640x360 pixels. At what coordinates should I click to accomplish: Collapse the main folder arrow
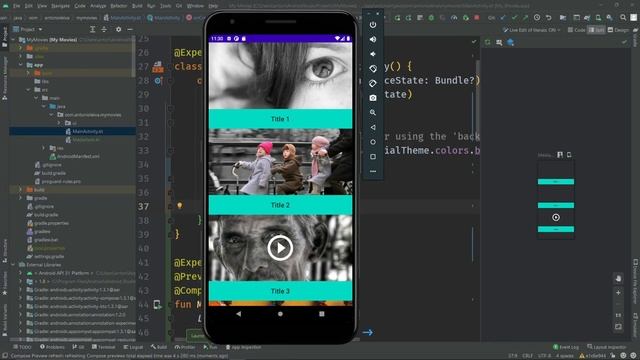36,98
